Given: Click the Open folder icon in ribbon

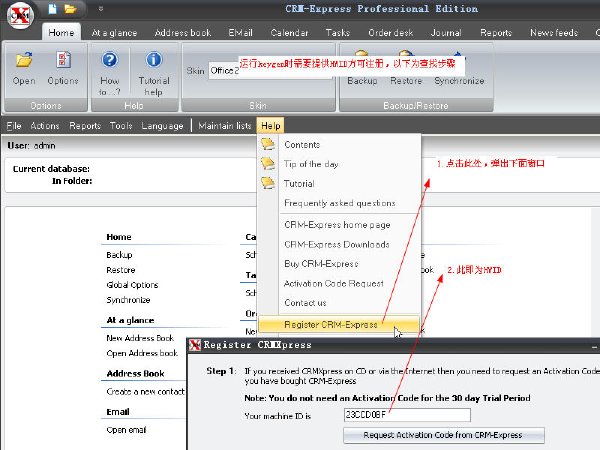Looking at the screenshot, I should tap(24, 60).
